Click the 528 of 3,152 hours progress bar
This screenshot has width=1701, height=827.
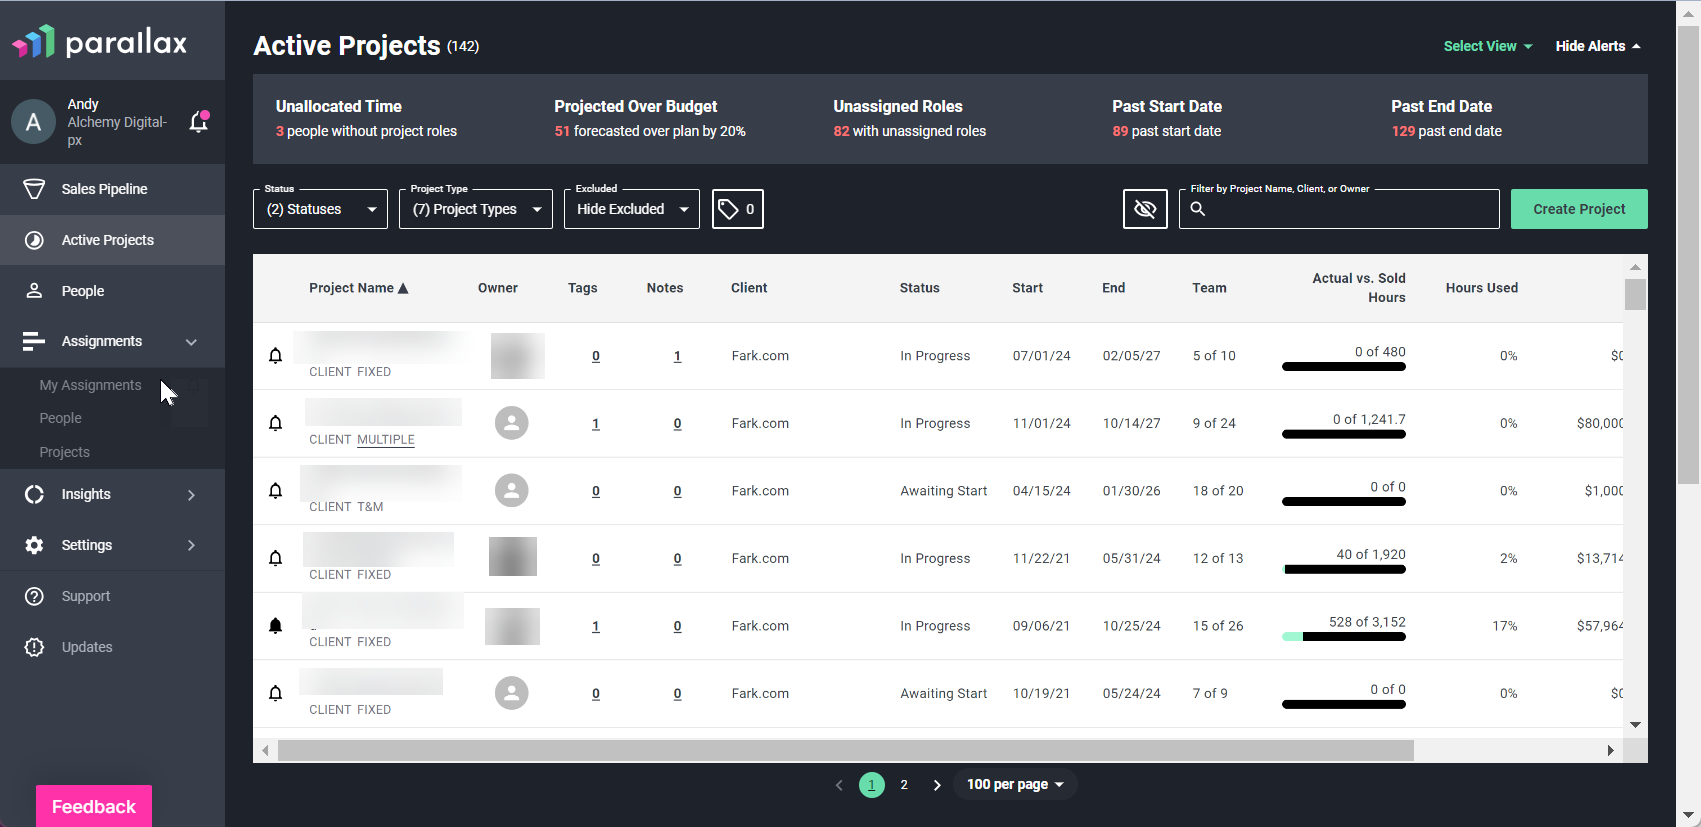coord(1344,637)
